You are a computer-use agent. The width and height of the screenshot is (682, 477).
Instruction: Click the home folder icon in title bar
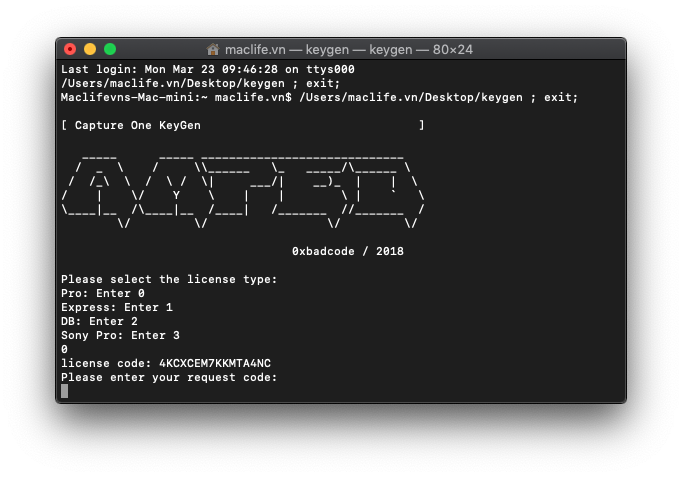[213, 49]
